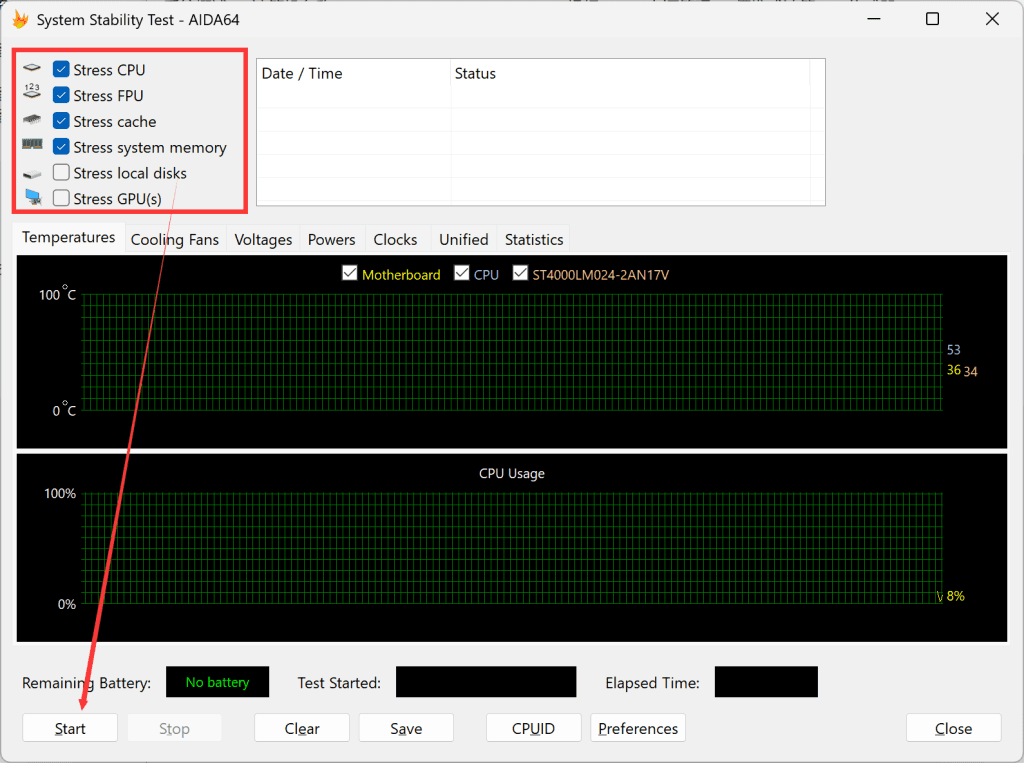
Task: Uncheck Stress system memory checkbox
Action: pyautogui.click(x=61, y=146)
